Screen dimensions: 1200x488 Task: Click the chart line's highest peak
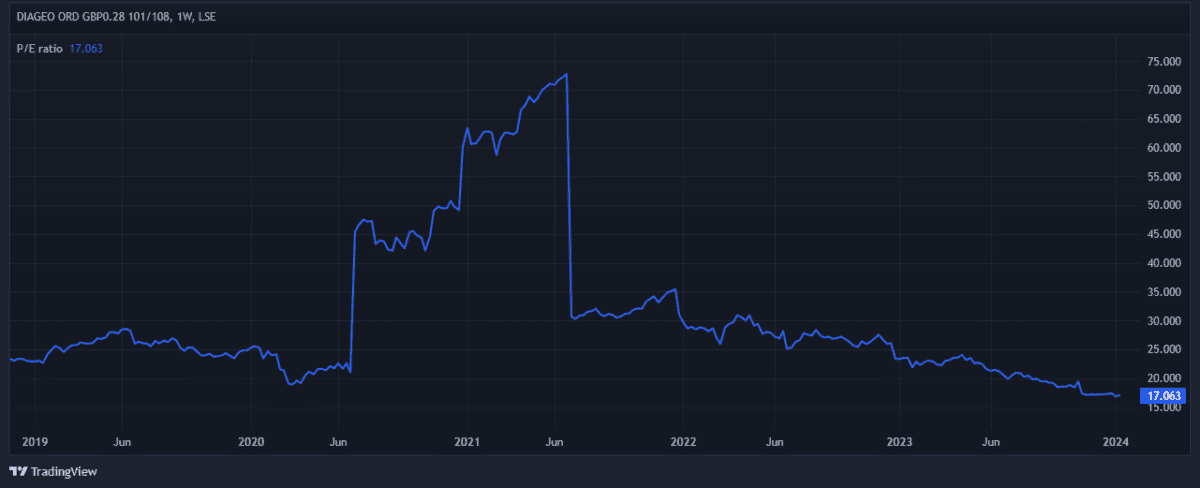(x=567, y=75)
